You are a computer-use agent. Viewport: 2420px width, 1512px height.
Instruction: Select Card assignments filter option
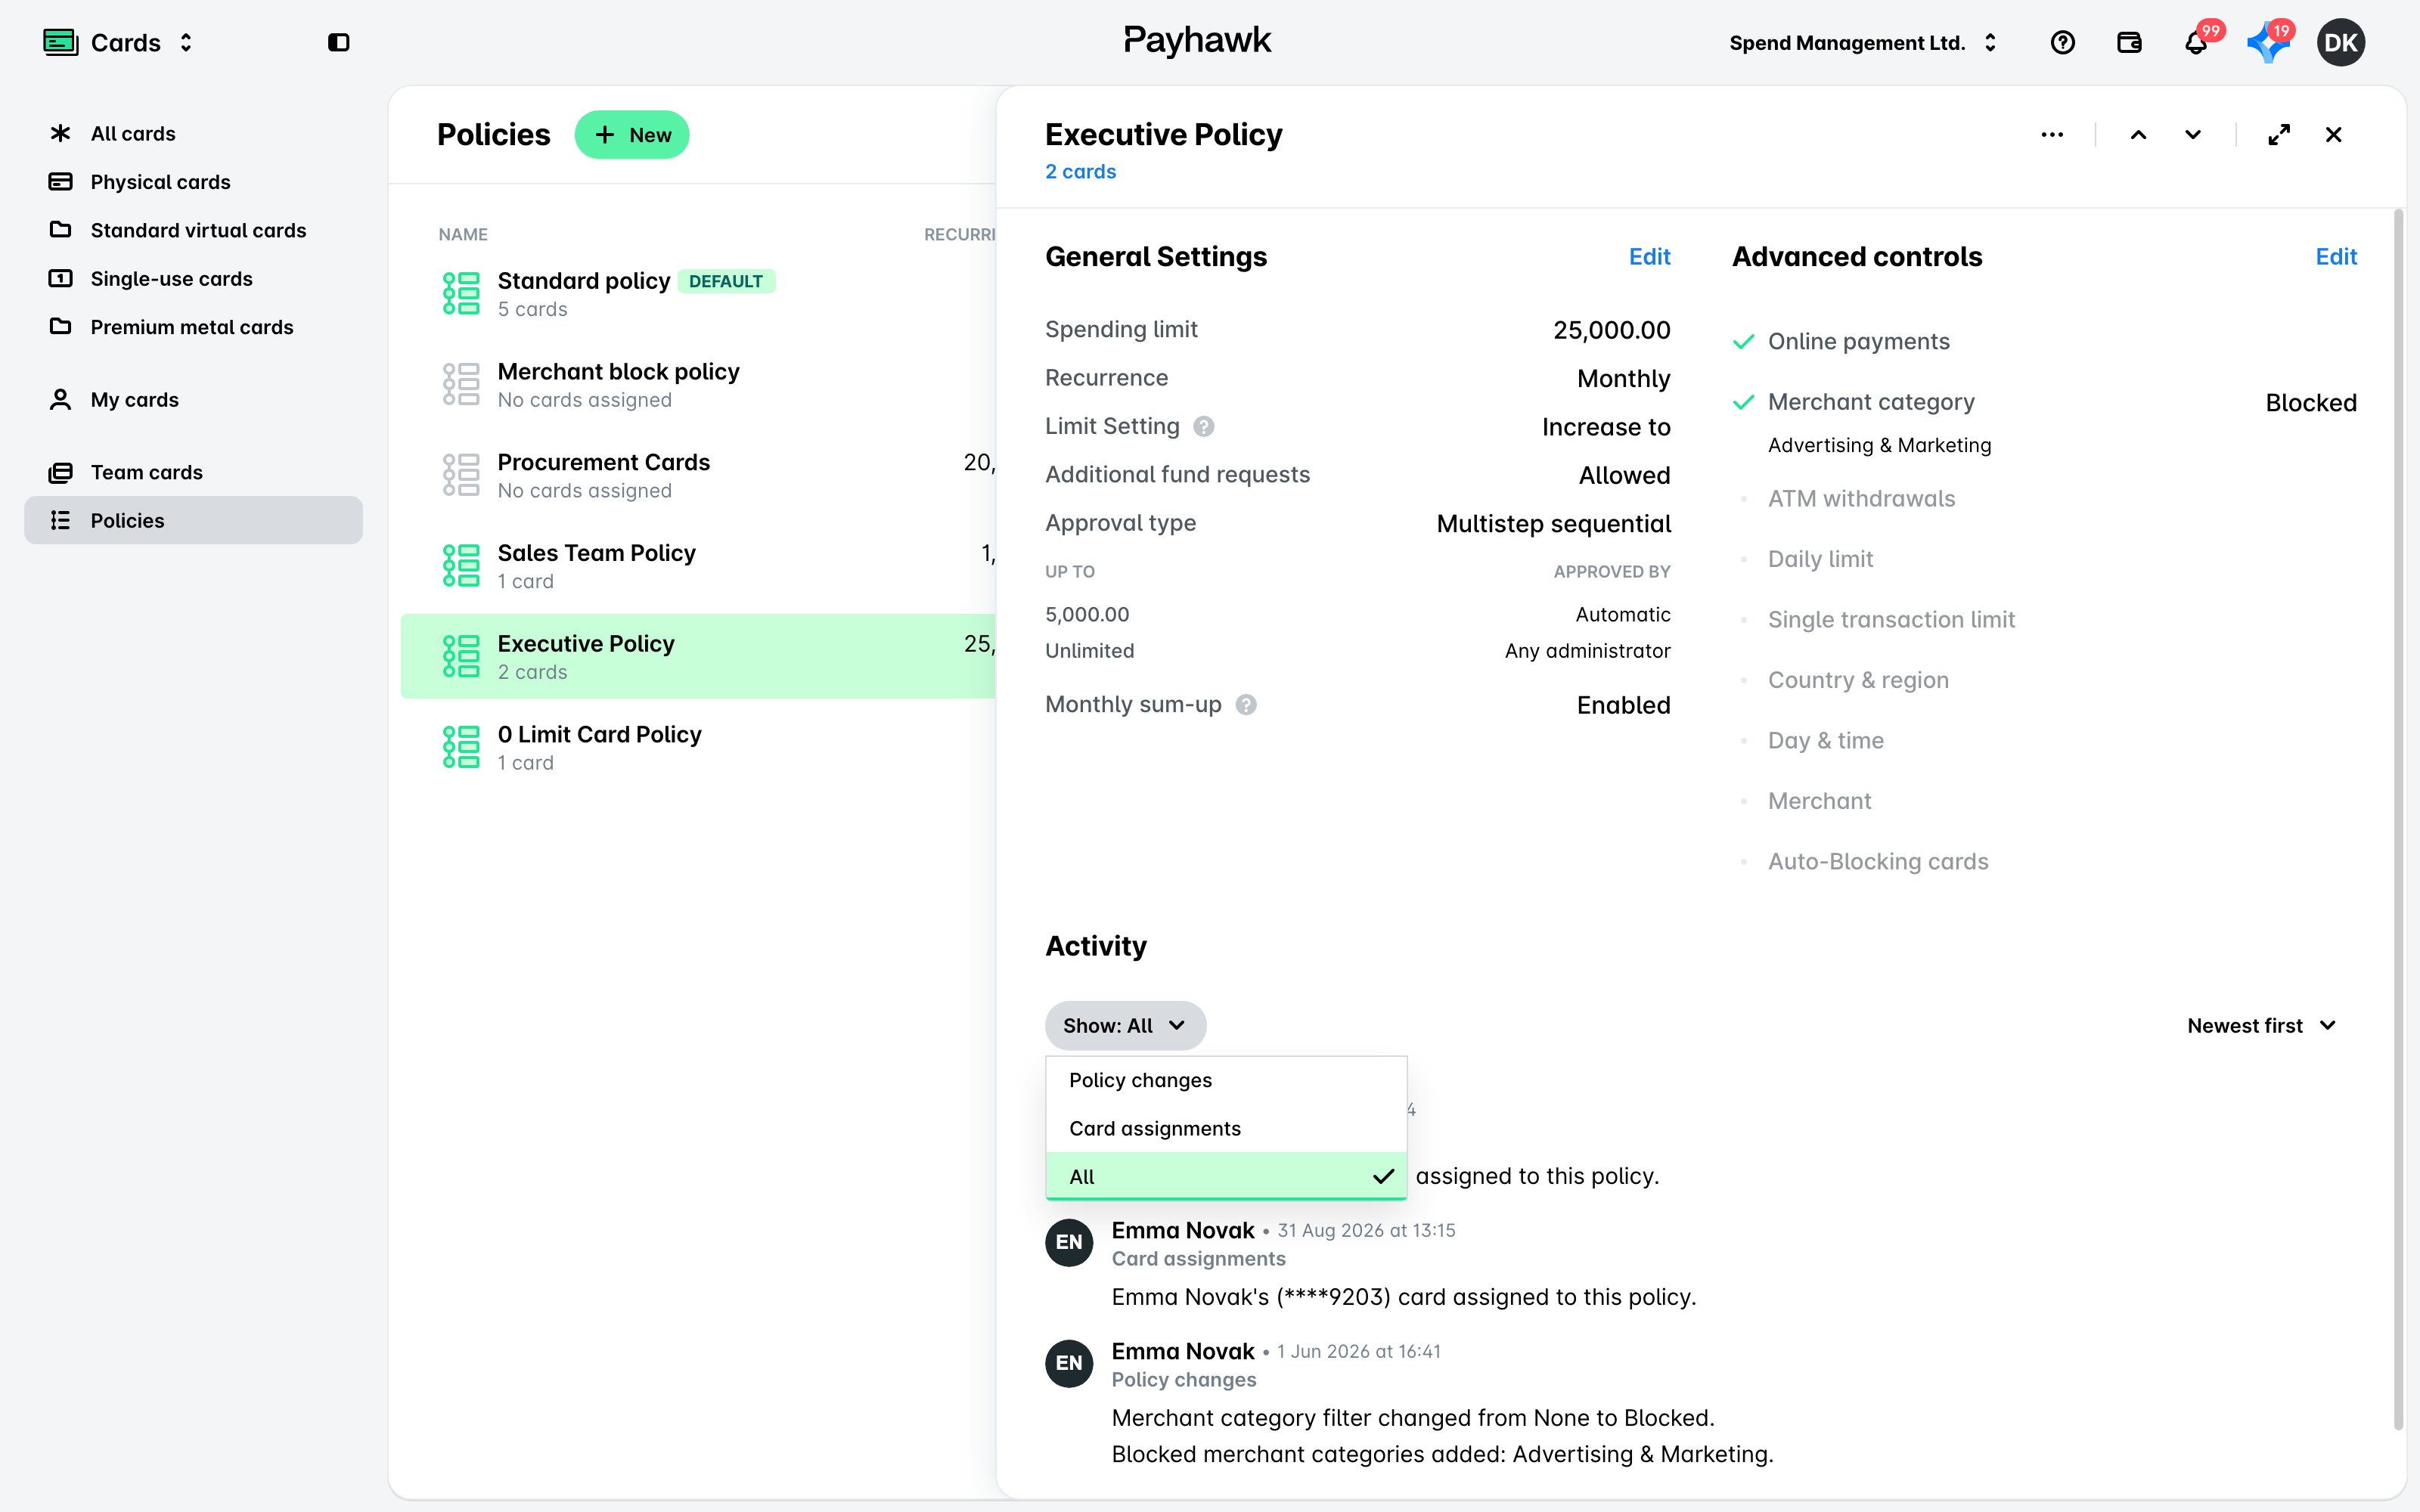tap(1226, 1128)
